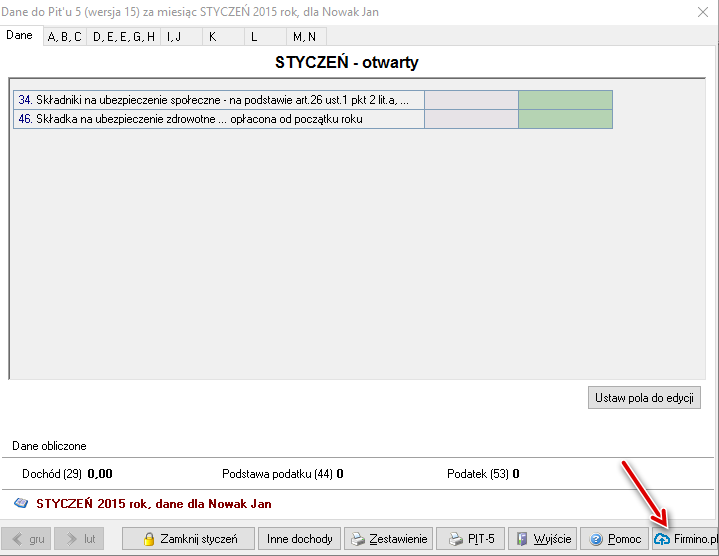Select the I, J tab

coord(174,36)
